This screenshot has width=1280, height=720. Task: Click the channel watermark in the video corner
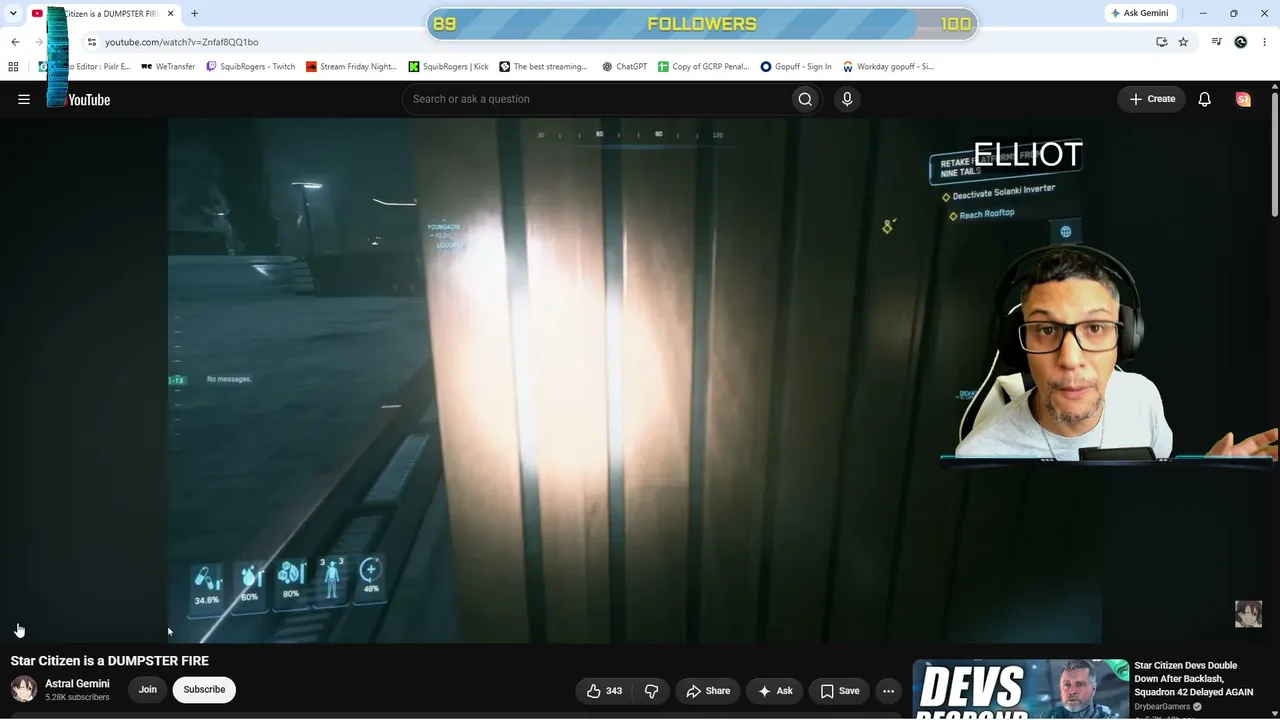[1248, 614]
